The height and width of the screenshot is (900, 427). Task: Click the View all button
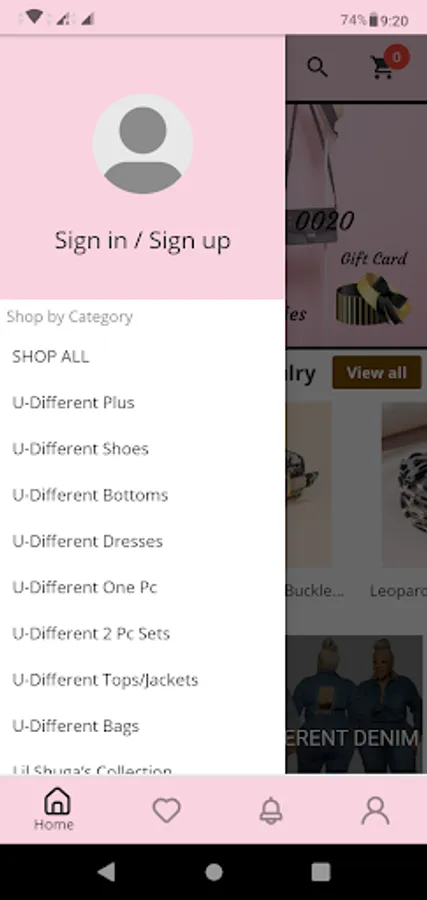[376, 373]
